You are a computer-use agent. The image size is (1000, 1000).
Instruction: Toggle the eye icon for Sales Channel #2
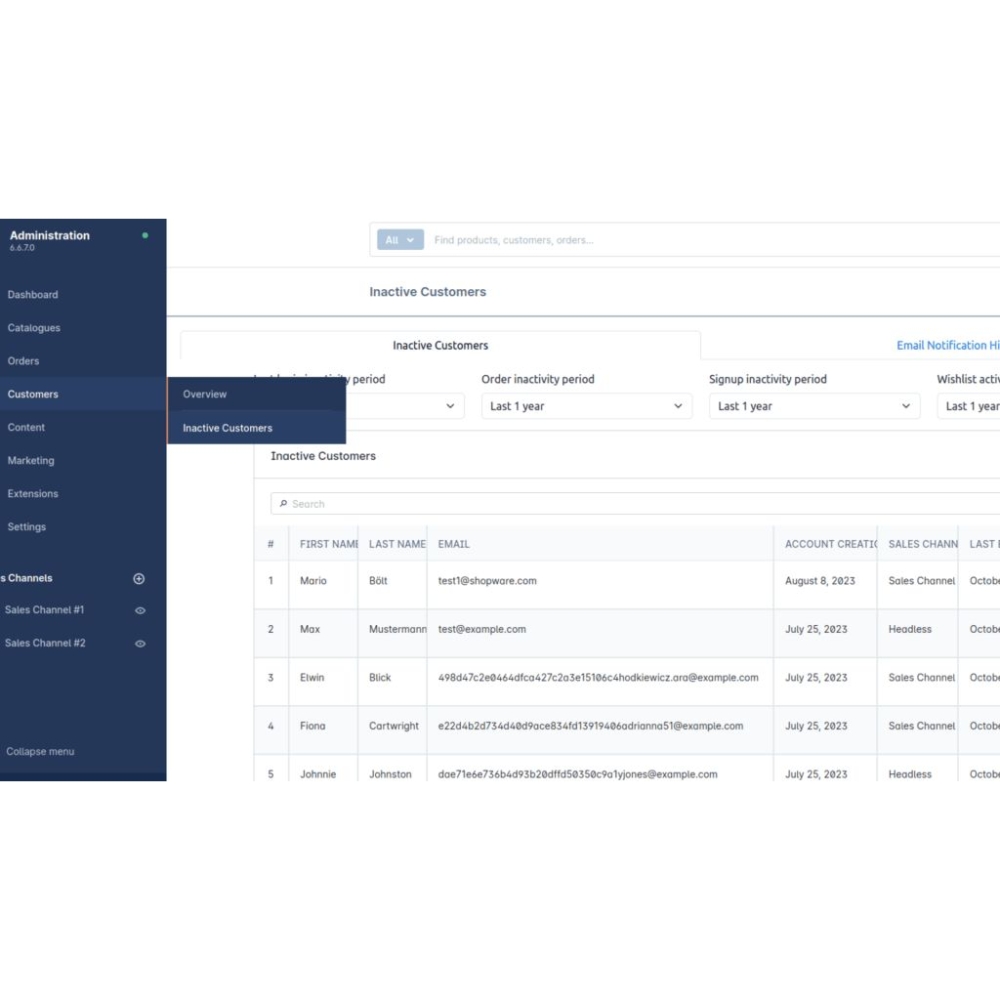pyautogui.click(x=140, y=644)
